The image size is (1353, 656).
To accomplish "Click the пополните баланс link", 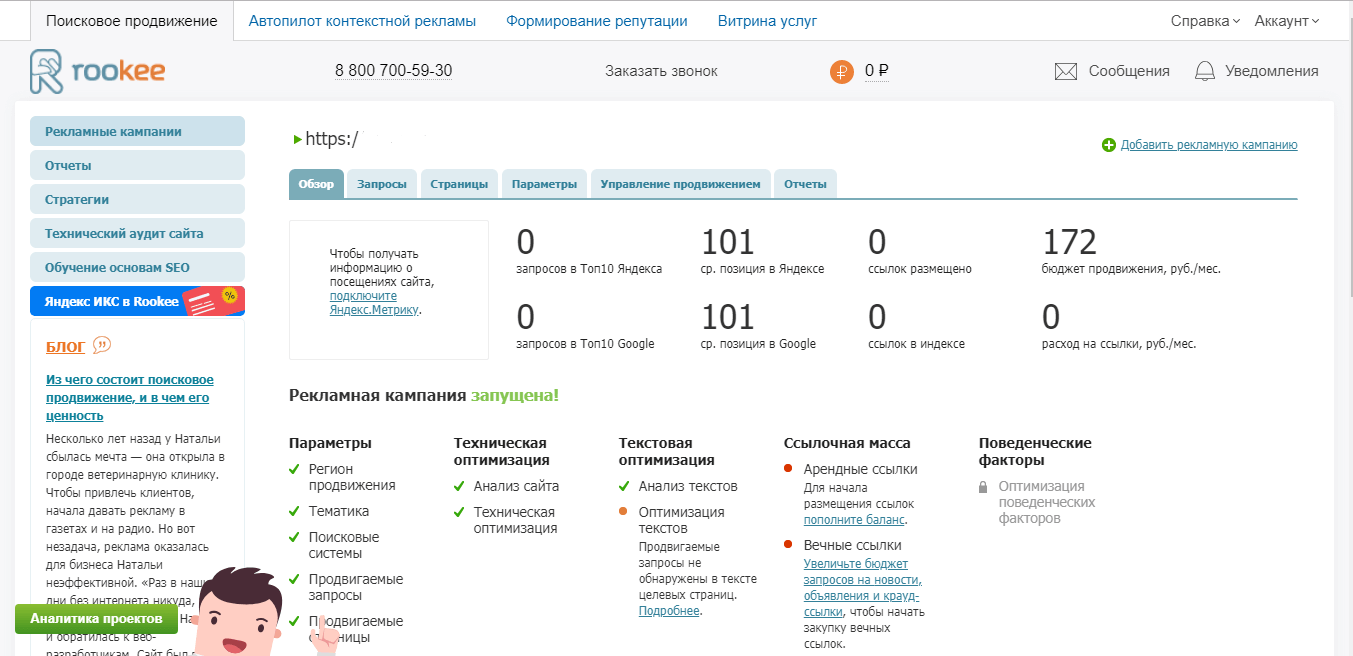I will point(854,520).
